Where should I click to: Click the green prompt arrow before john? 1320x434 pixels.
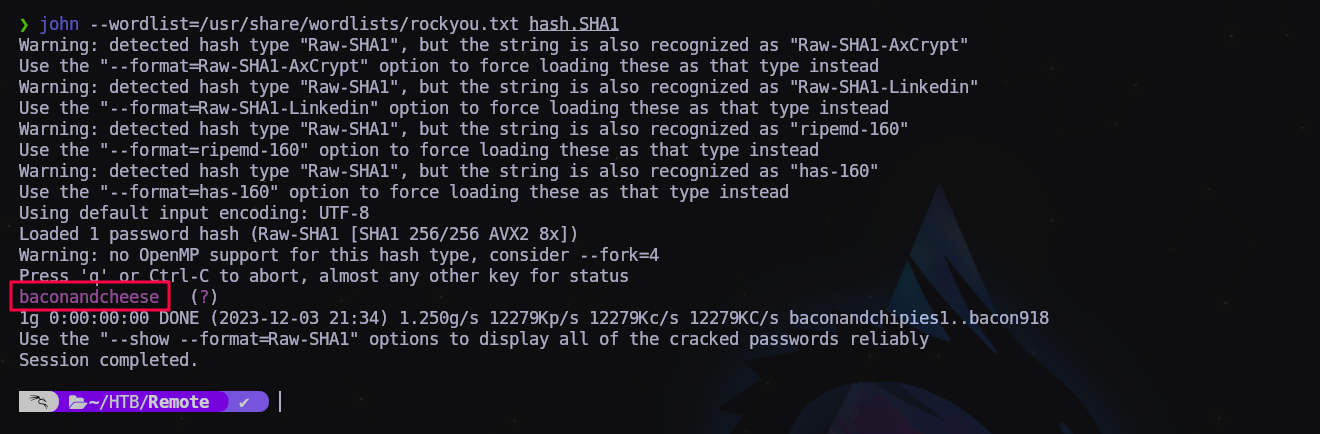(x=24, y=23)
